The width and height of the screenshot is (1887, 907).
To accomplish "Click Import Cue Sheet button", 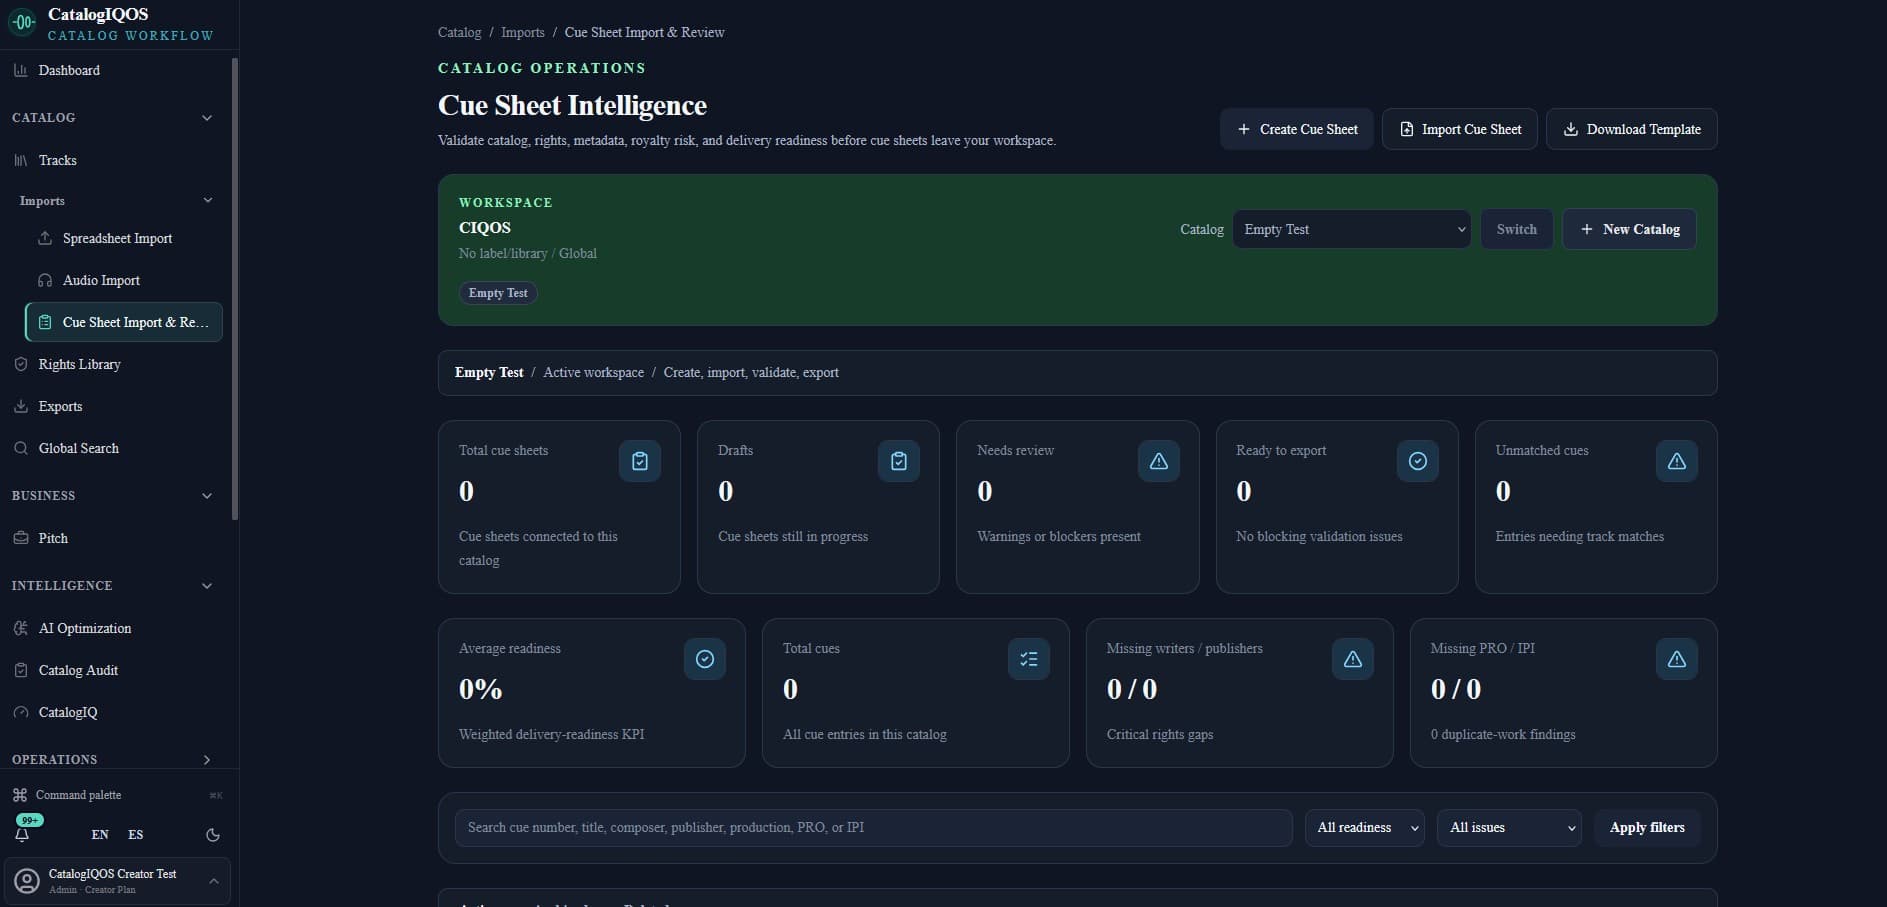I will click(x=1459, y=129).
